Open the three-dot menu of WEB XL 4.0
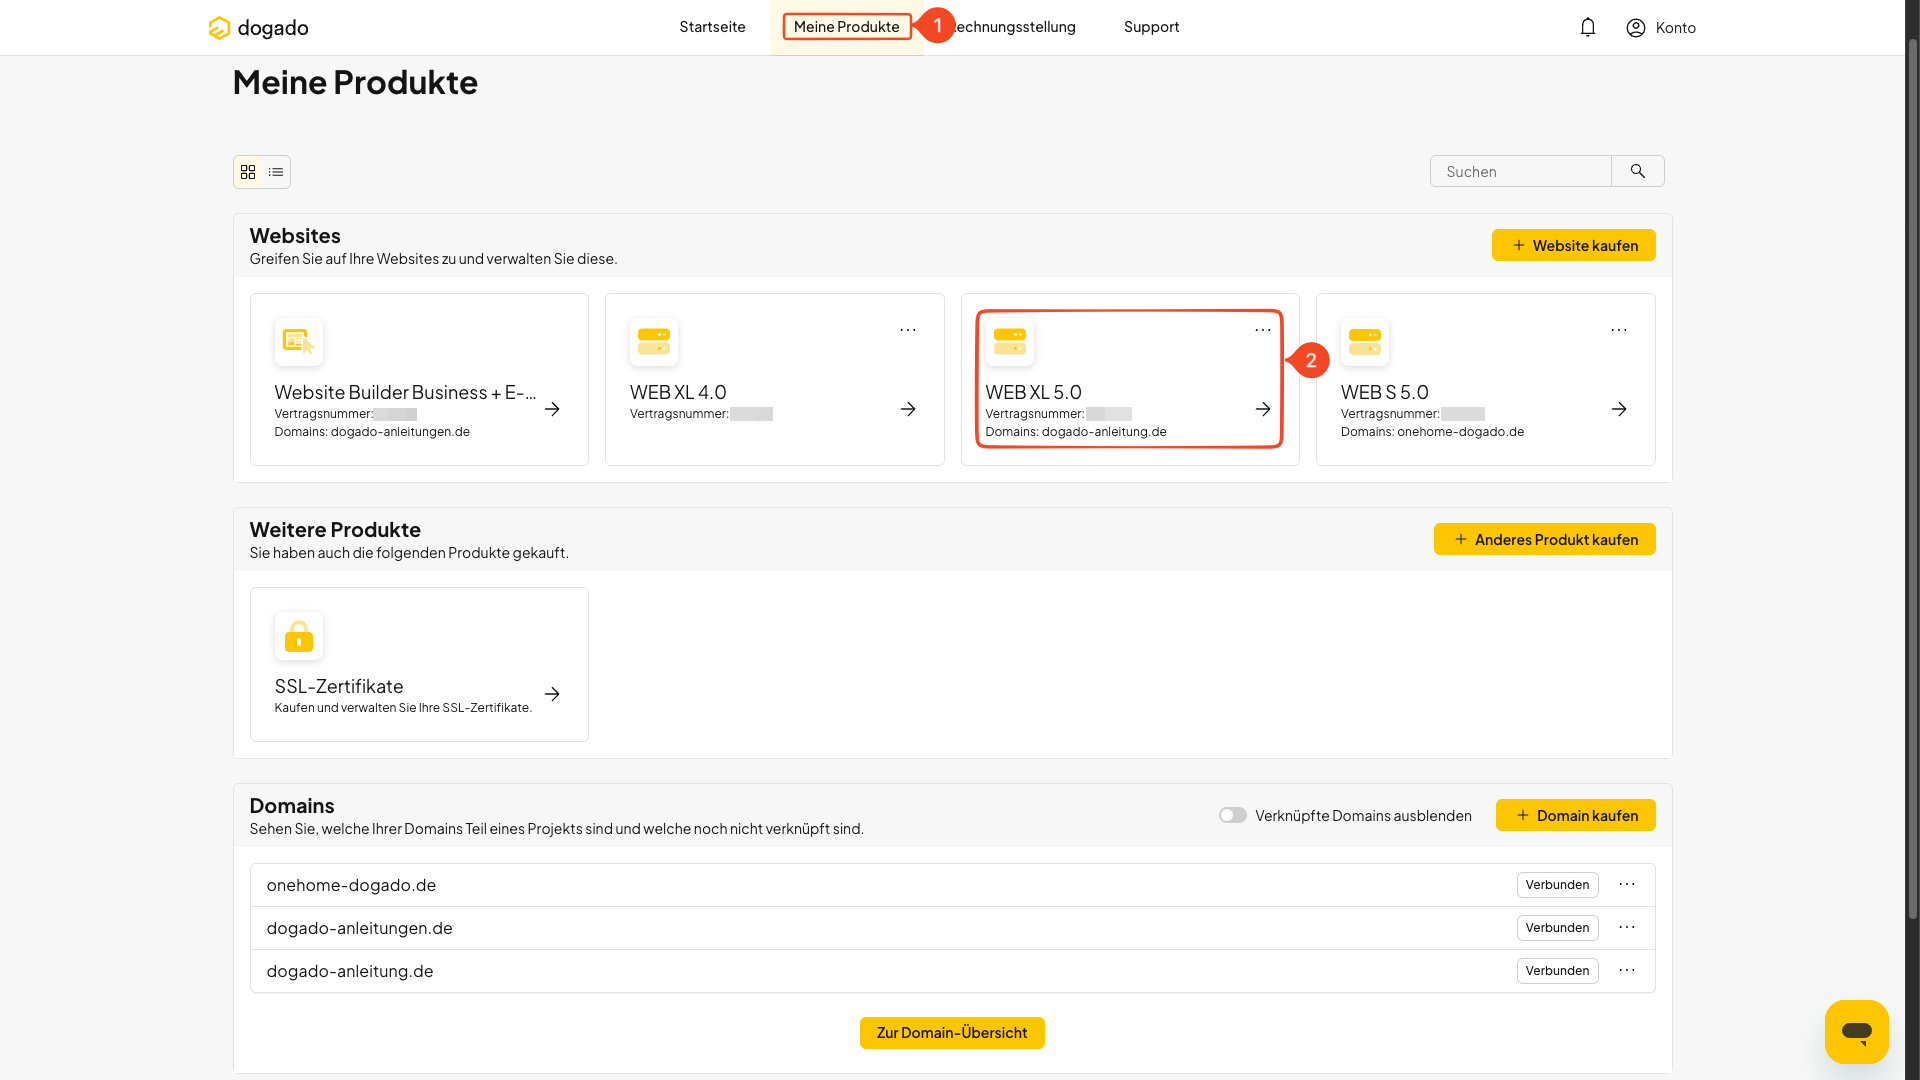The width and height of the screenshot is (1920, 1080). pyautogui.click(x=908, y=330)
